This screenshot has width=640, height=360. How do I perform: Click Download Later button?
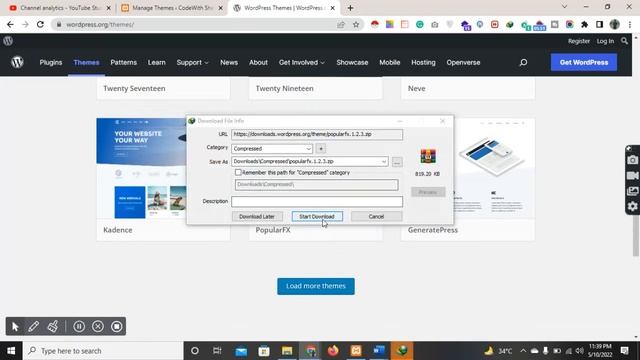pyautogui.click(x=257, y=216)
